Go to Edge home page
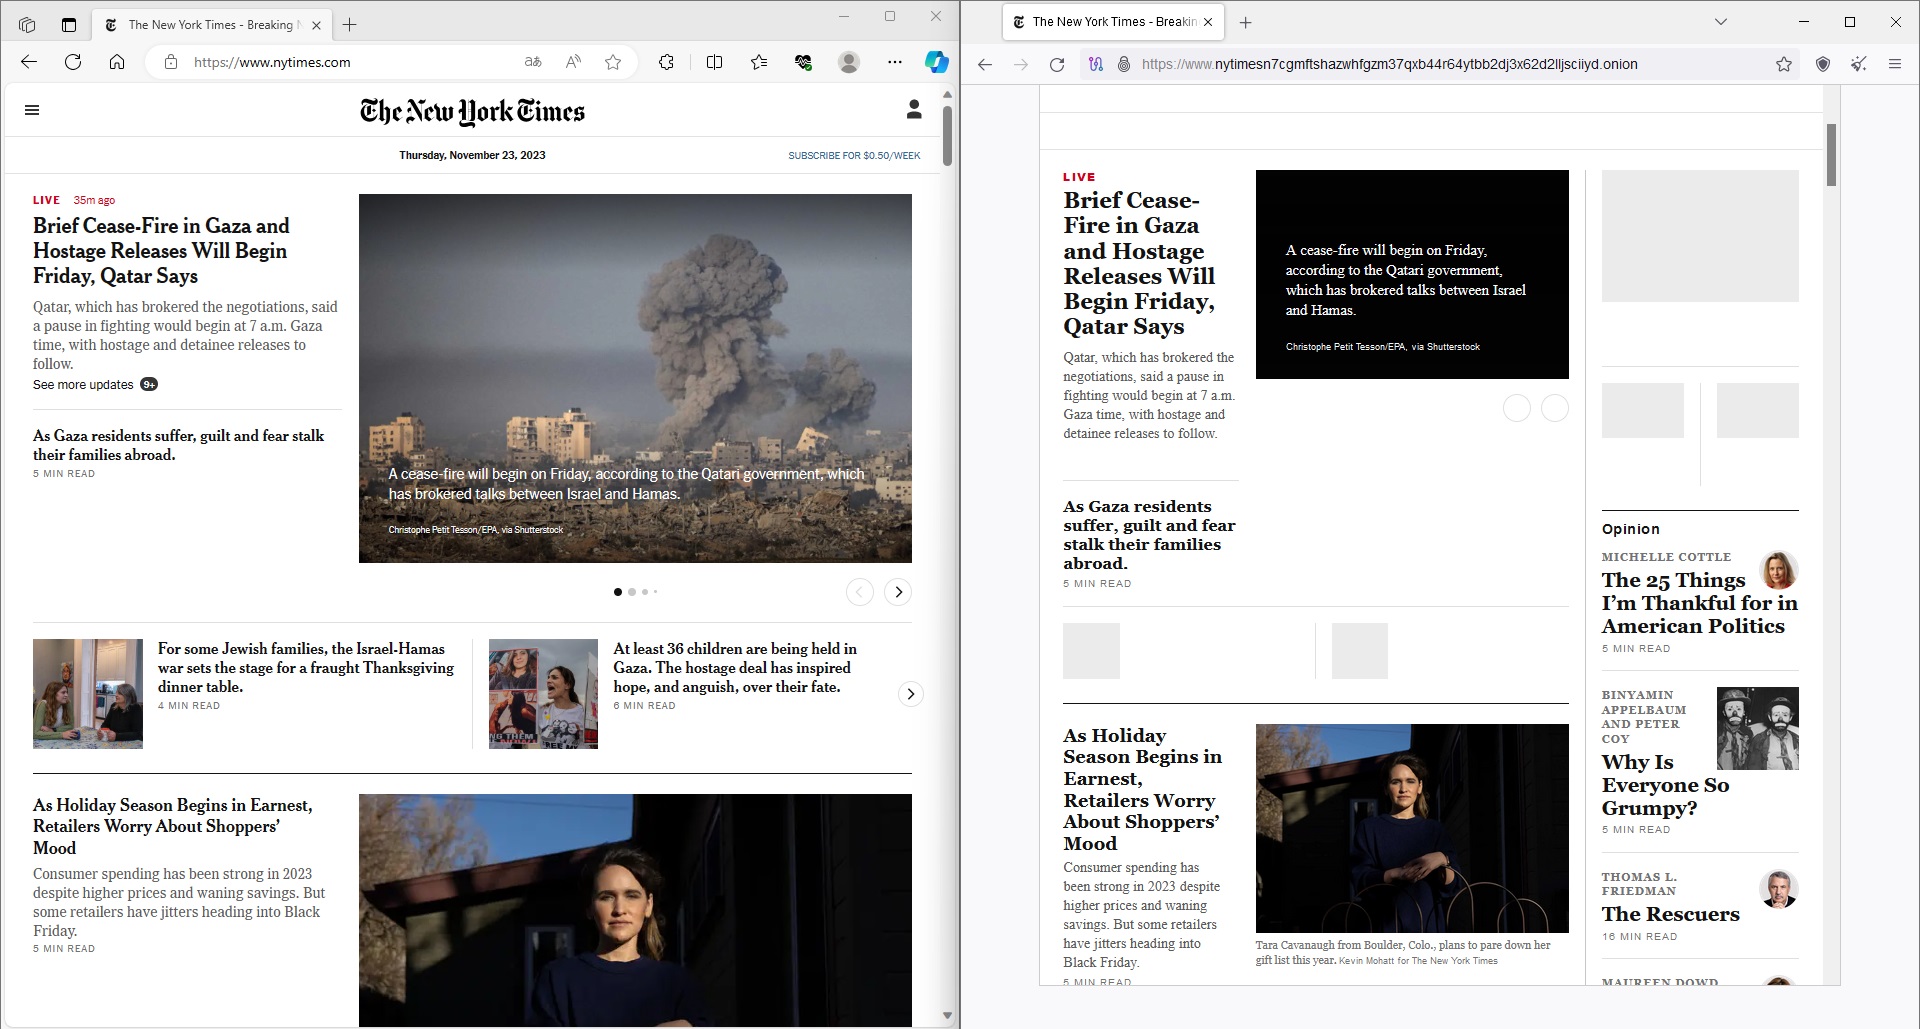The image size is (1920, 1029). pyautogui.click(x=117, y=62)
